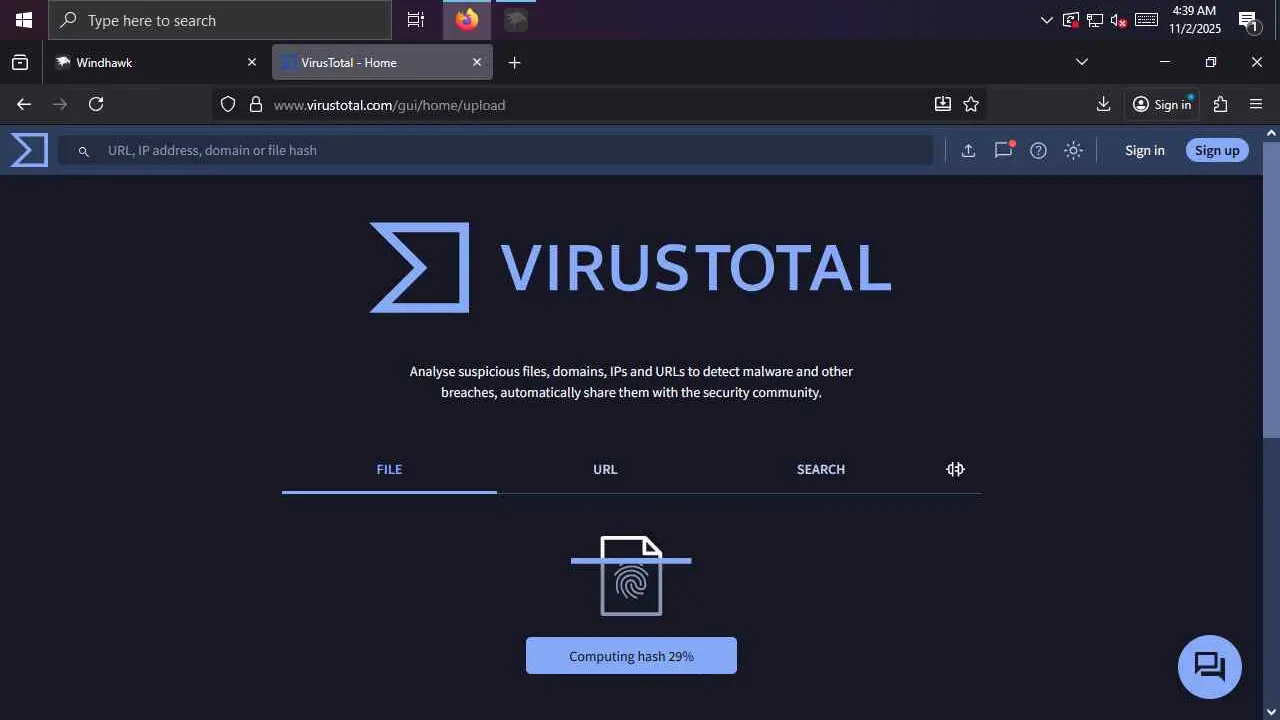Open a new tab with the plus button
Image resolution: width=1280 pixels, height=720 pixels.
pyautogui.click(x=514, y=62)
